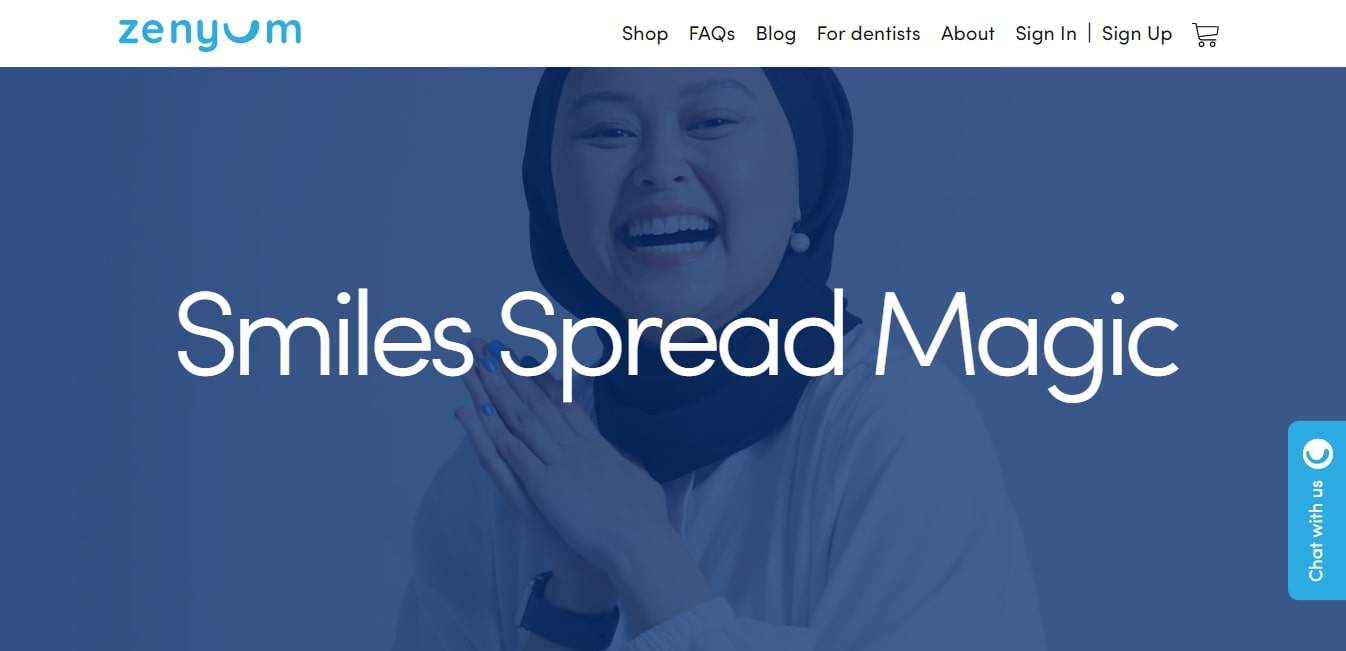This screenshot has width=1346, height=651.
Task: Click the word Smiles in the headline
Action: (324, 334)
